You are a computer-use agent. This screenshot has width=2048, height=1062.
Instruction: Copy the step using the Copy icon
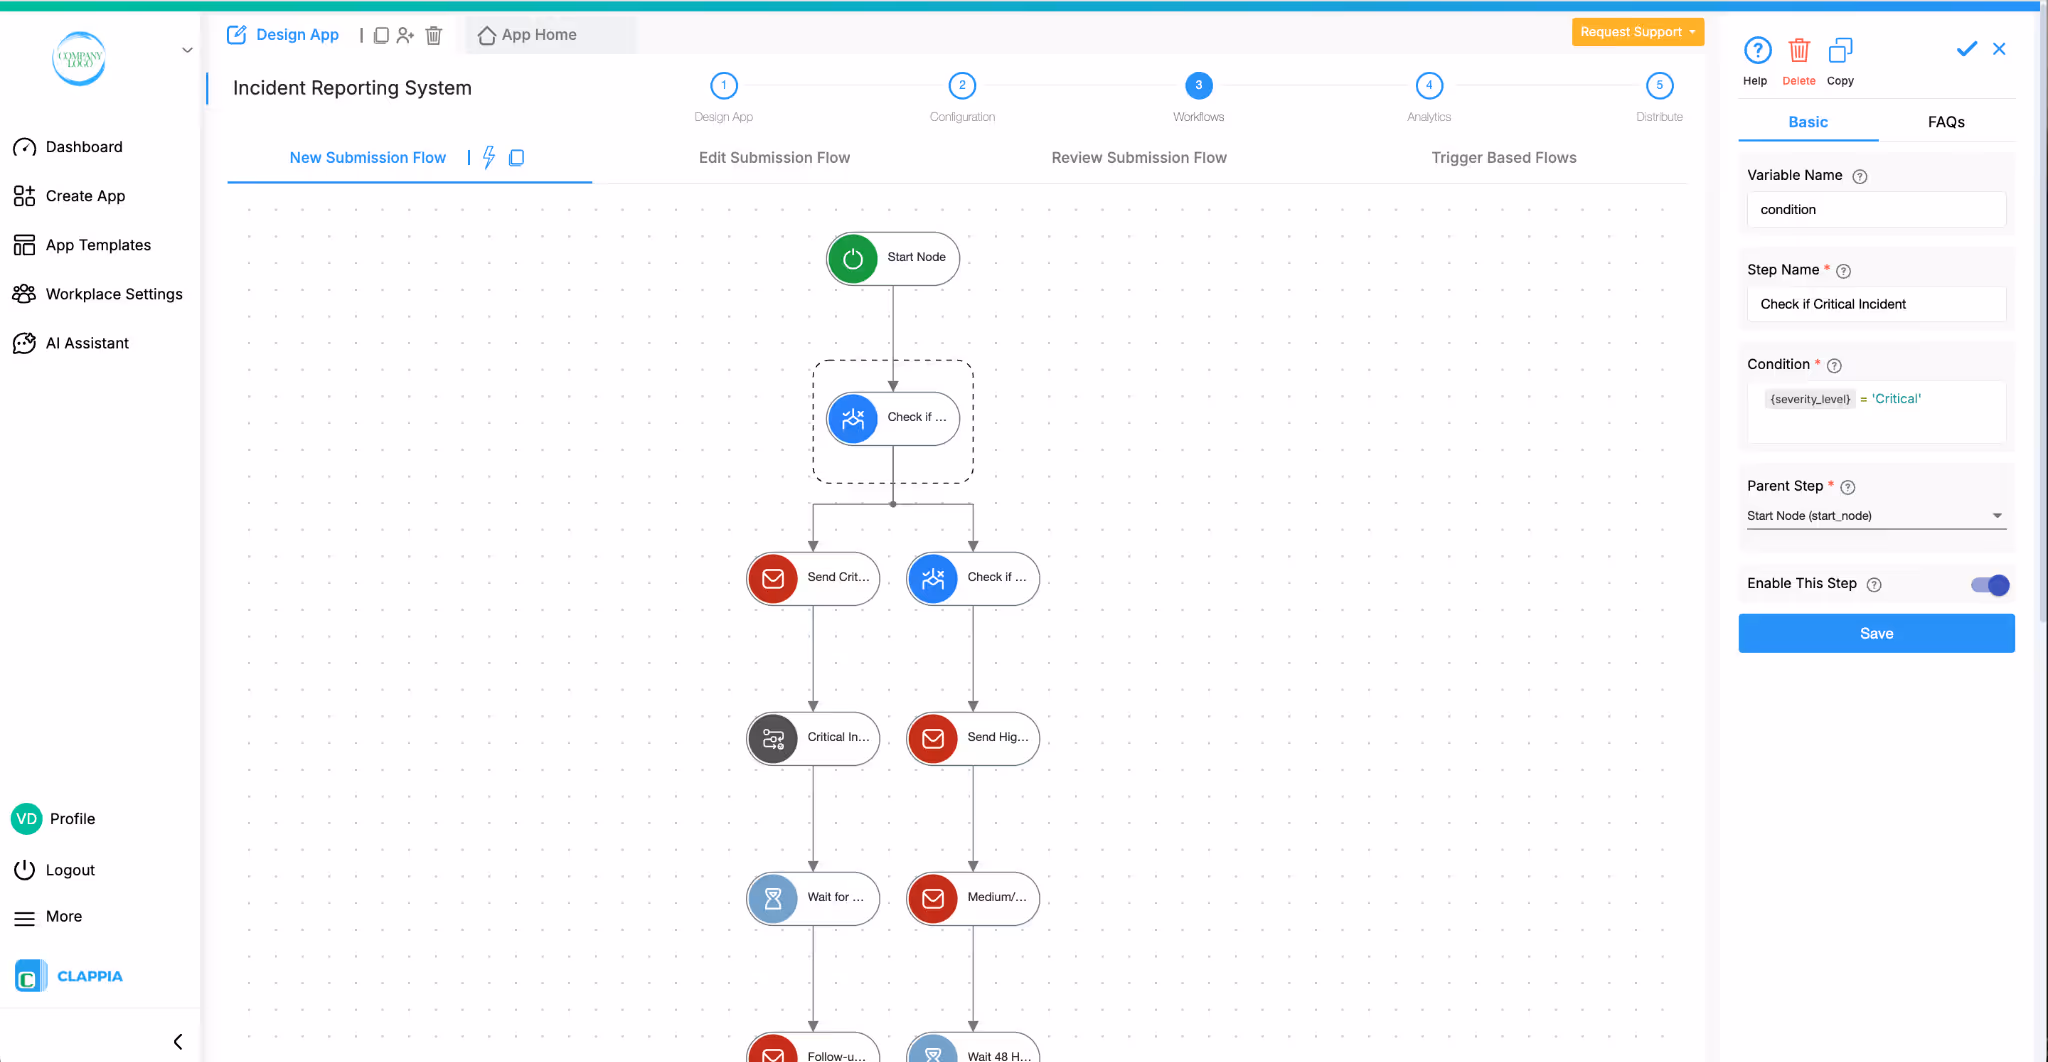click(x=1841, y=50)
